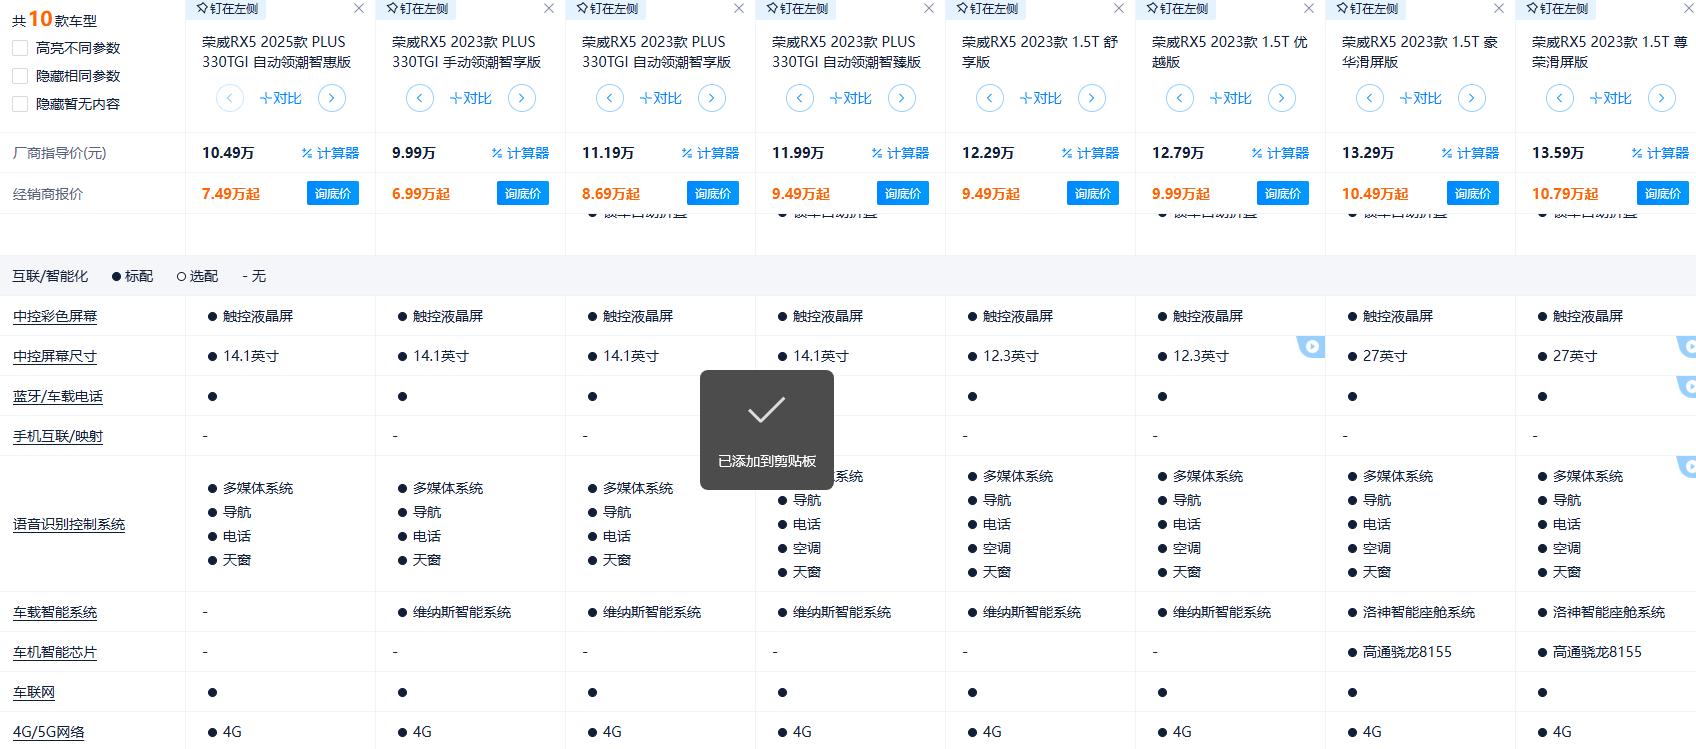Screen dimensions: 1696x749
Task: Remove the 2025款 自动领潮智惠版 column
Action: (359, 8)
